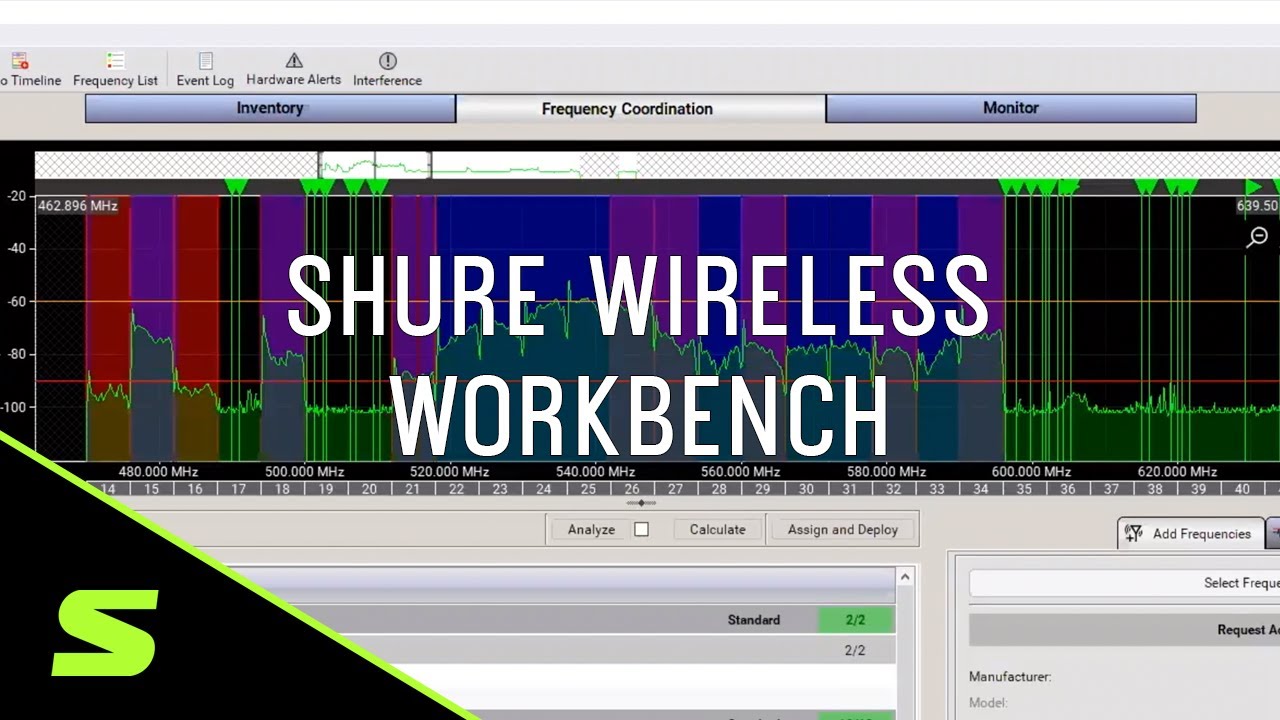Click the 500.000 MHz axis label
Image resolution: width=1280 pixels, height=720 pixels.
coord(304,471)
